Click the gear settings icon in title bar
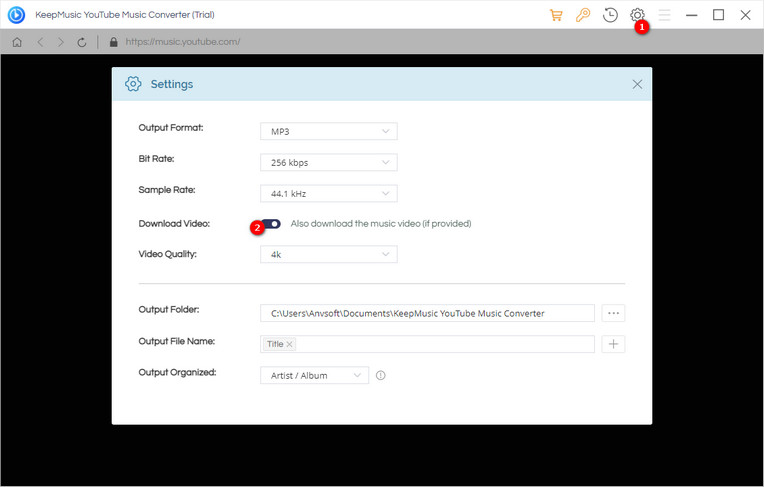 pyautogui.click(x=637, y=15)
